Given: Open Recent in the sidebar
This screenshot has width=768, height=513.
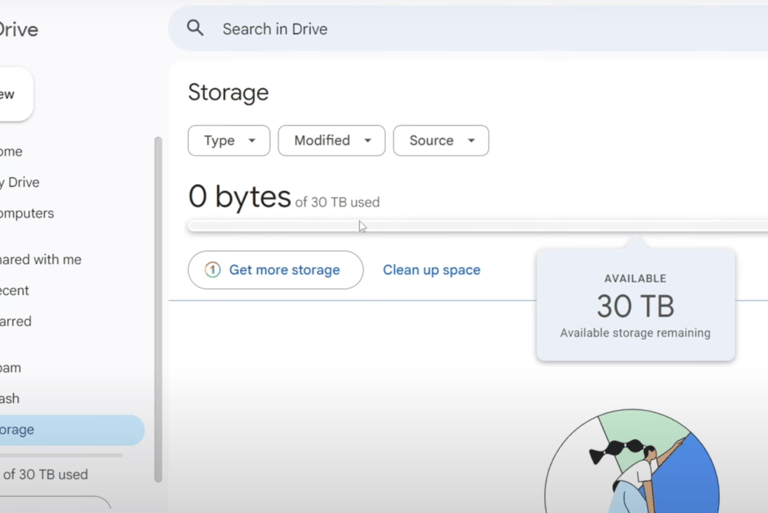Looking at the screenshot, I should [x=15, y=291].
